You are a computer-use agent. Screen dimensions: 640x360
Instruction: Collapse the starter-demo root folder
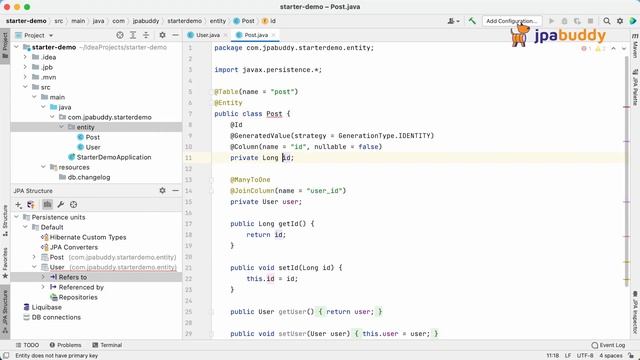pos(16,47)
